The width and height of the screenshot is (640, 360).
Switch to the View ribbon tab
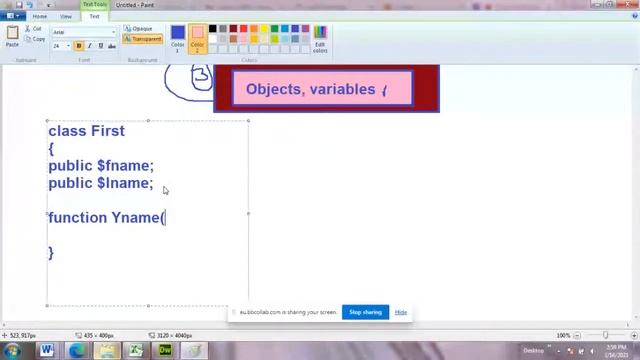66,16
